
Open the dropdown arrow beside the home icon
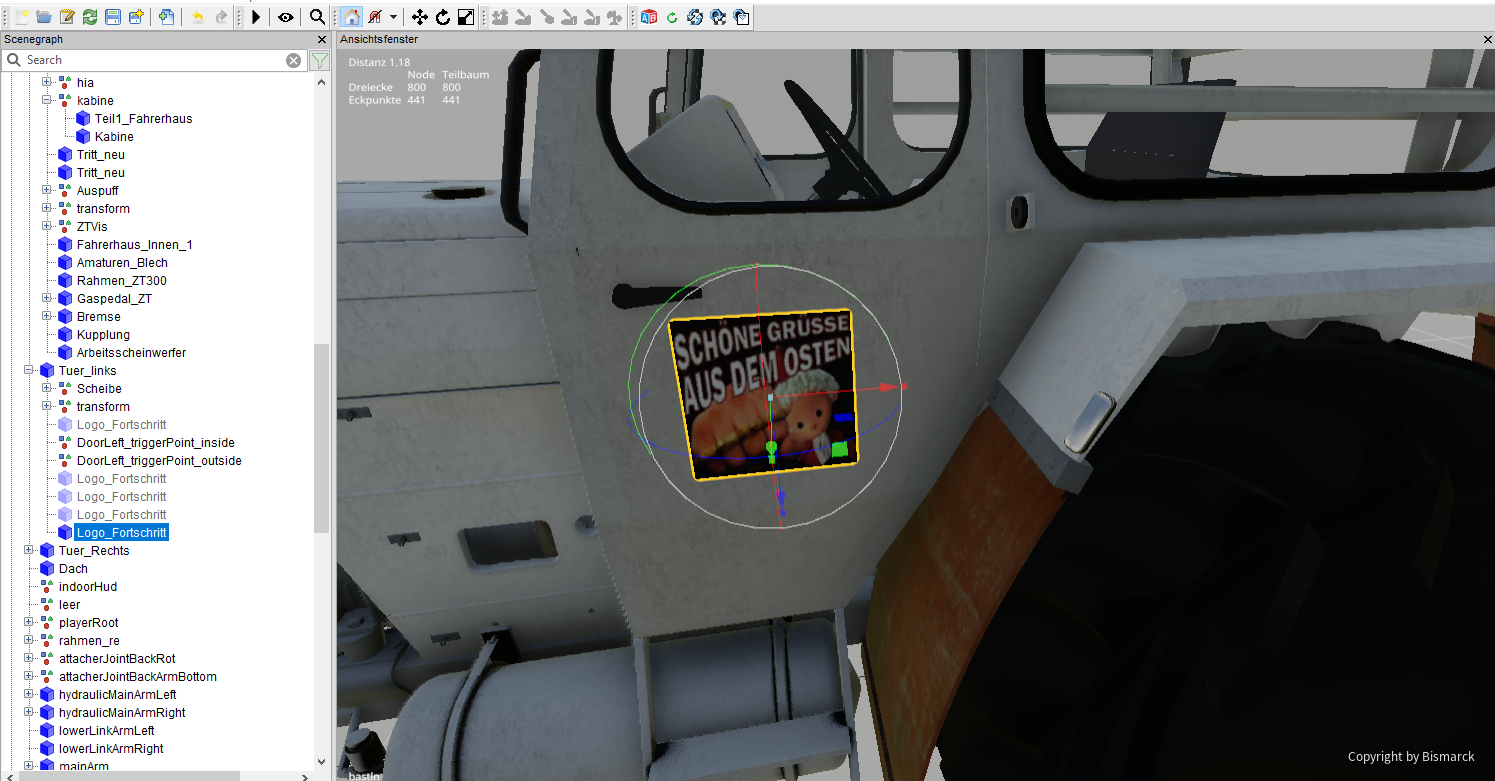[x=394, y=17]
